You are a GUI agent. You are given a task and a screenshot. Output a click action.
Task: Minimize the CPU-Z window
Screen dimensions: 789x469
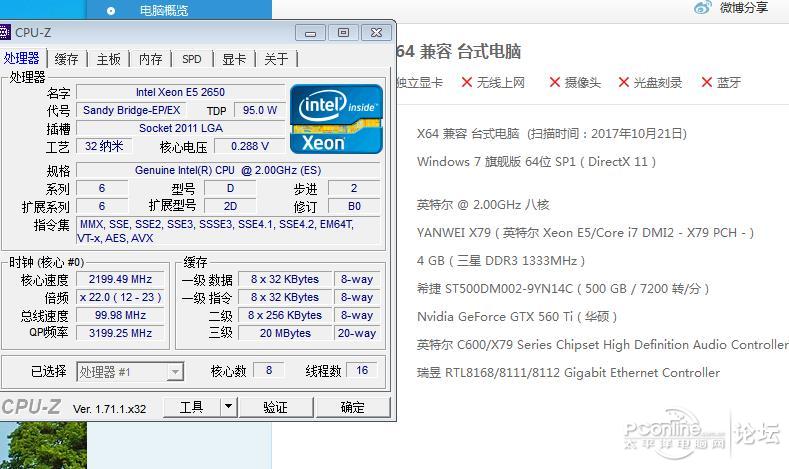point(310,33)
